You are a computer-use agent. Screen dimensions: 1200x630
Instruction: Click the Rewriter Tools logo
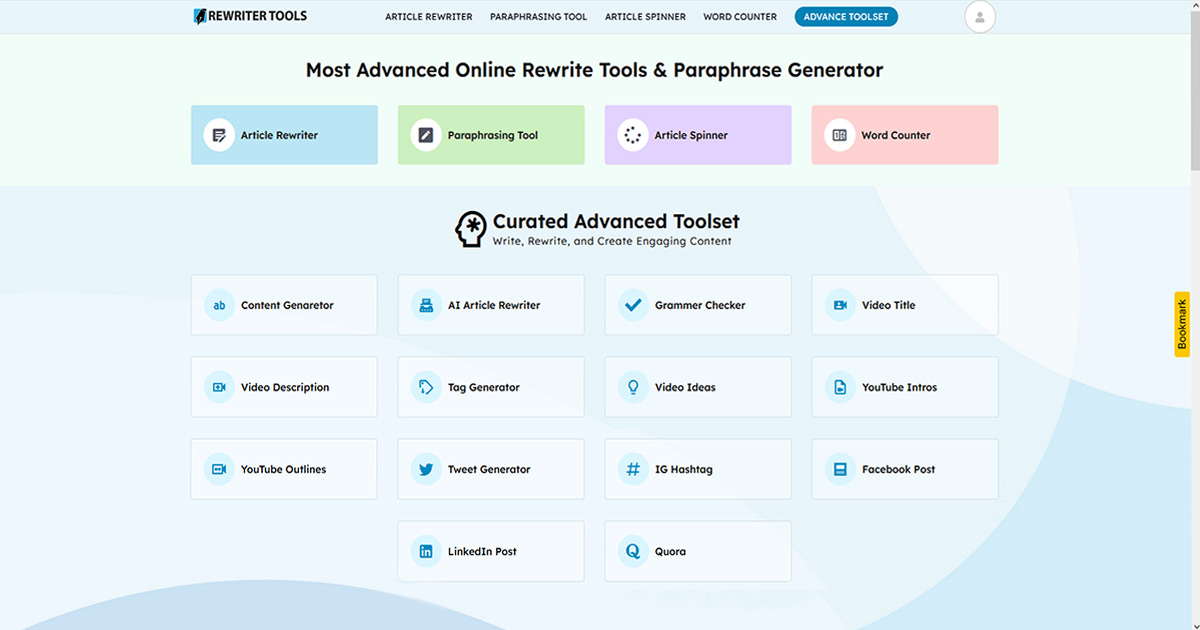pos(250,16)
